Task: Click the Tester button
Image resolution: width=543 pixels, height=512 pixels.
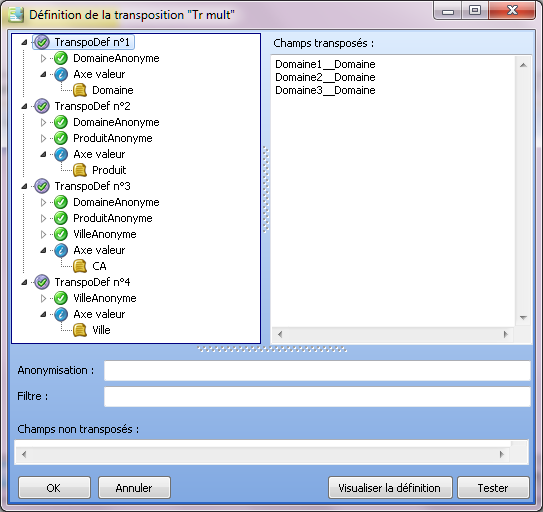Action: click(x=493, y=488)
